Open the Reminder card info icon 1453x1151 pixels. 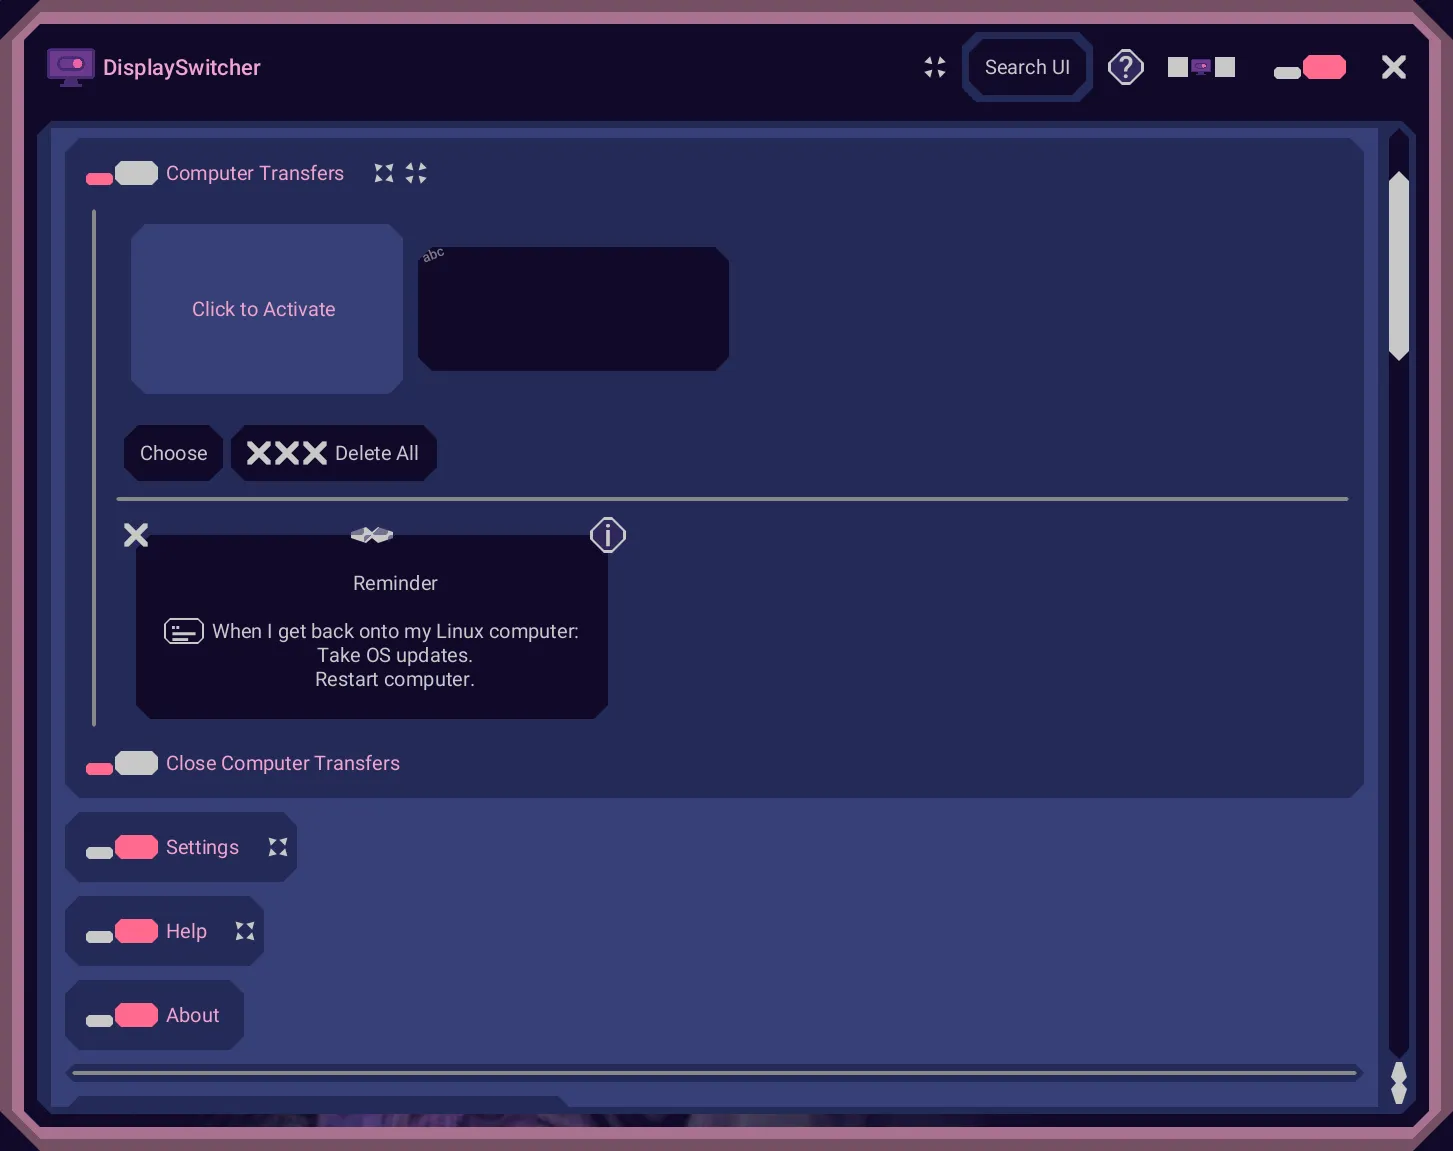pyautogui.click(x=608, y=535)
